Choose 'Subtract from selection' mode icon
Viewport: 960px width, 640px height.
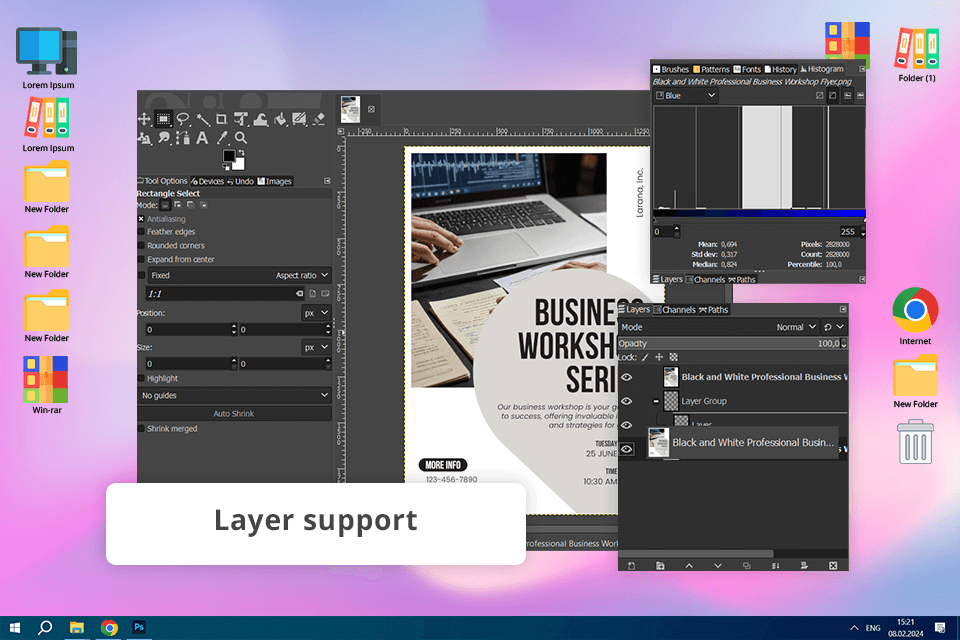190,205
